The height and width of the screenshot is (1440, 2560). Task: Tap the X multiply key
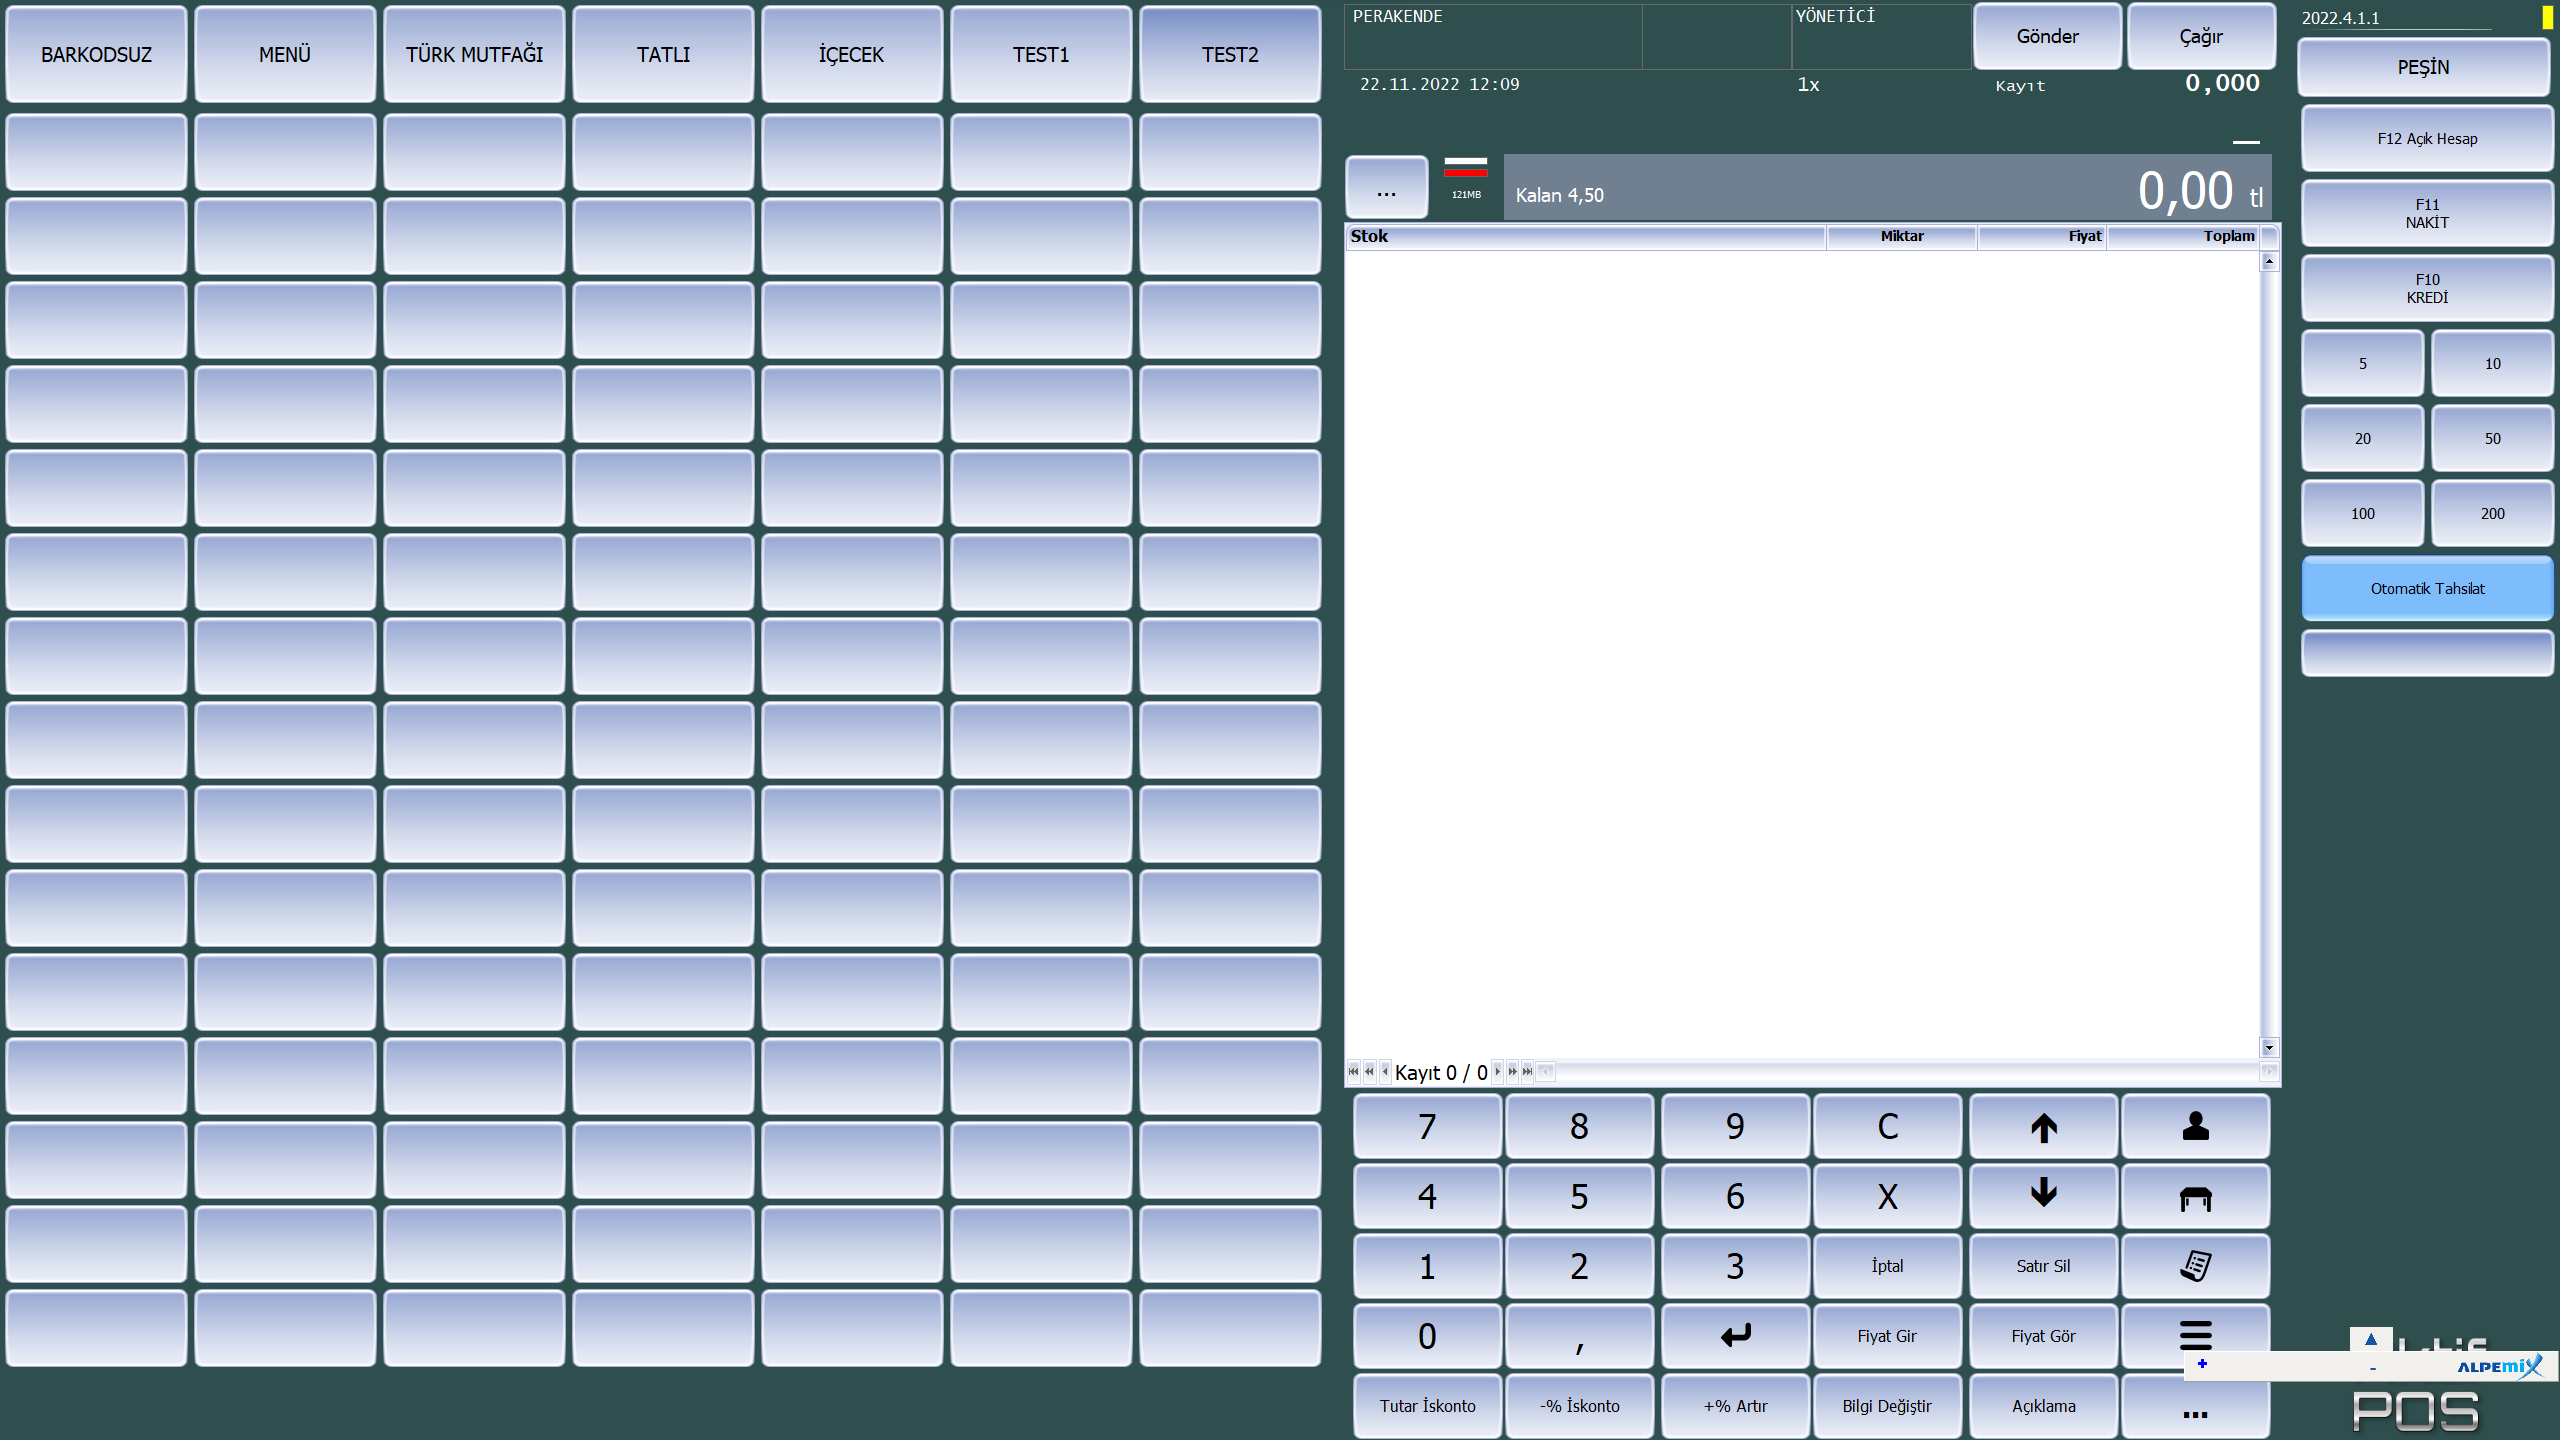pos(1887,1196)
